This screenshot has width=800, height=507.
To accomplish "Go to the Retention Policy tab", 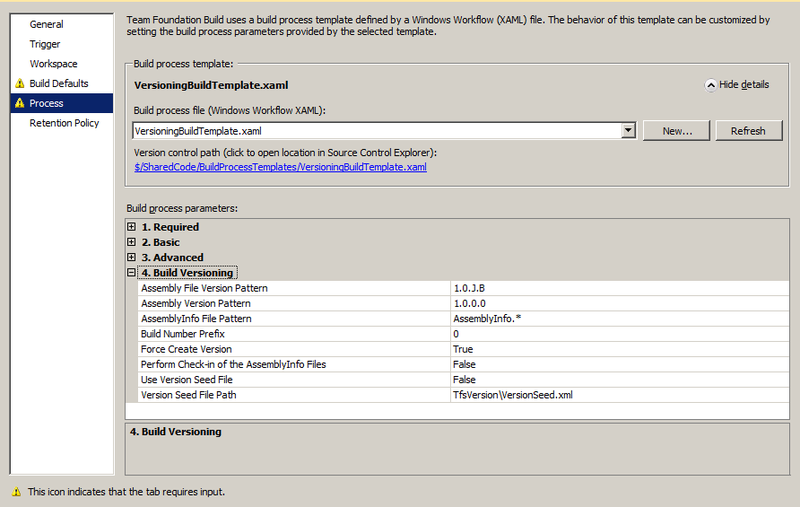I will tap(64, 123).
